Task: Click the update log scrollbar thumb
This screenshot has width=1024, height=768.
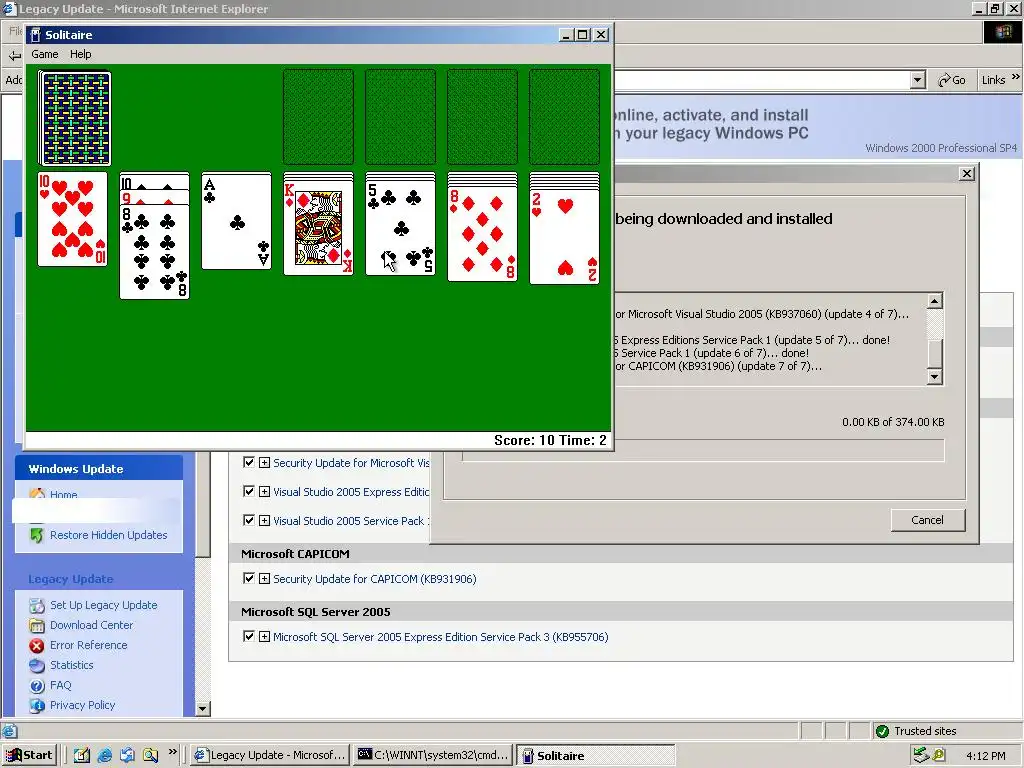Action: click(935, 353)
